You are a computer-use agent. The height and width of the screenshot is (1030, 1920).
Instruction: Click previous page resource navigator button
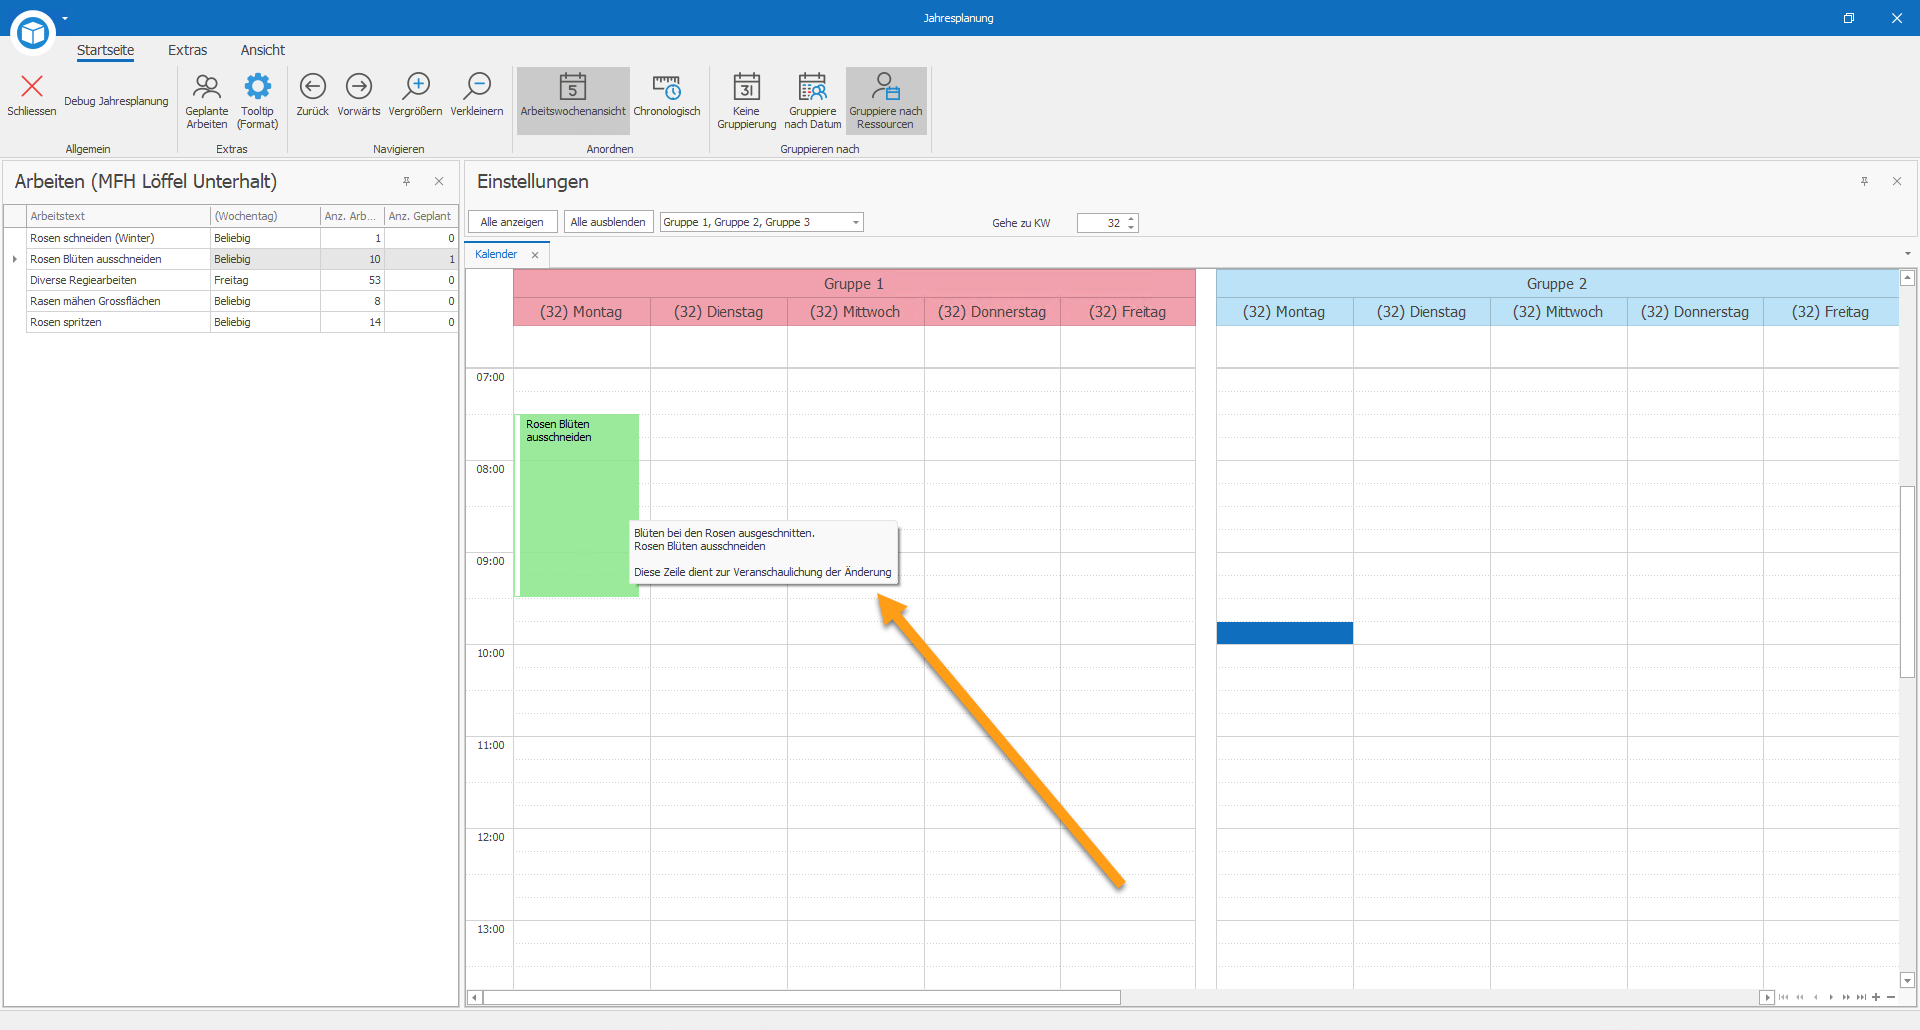click(1800, 997)
